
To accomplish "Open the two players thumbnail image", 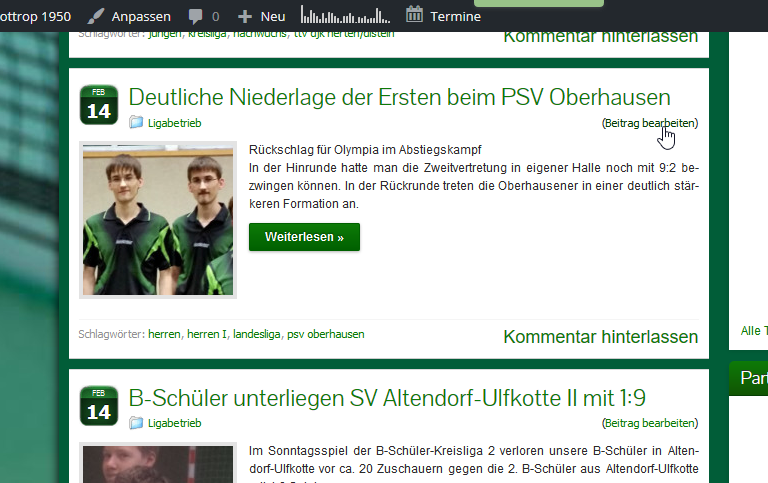I will (x=158, y=220).
